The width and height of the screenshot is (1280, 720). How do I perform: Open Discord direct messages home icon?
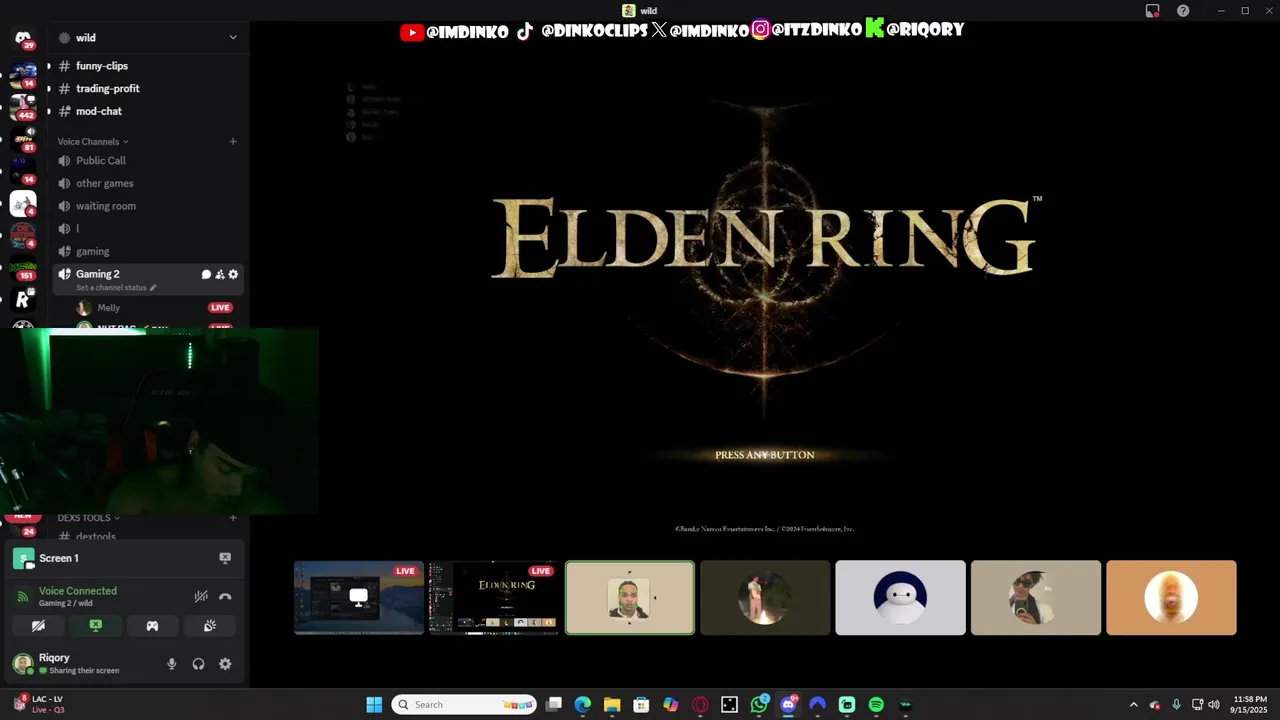coord(22,38)
